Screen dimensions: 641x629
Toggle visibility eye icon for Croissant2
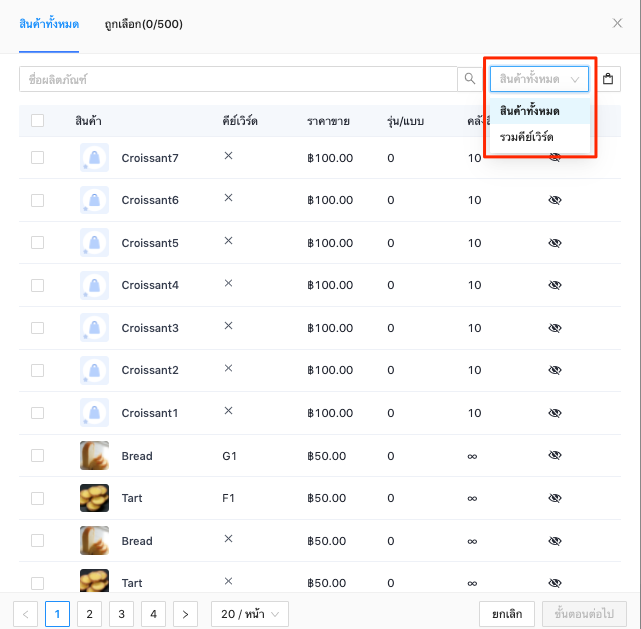(x=555, y=370)
